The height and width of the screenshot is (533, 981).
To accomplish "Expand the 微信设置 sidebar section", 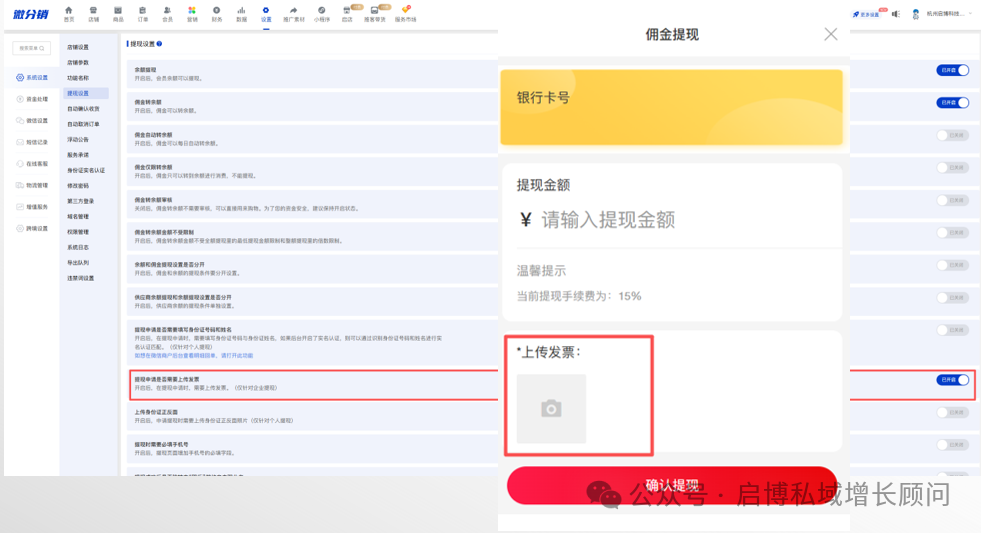I will (32, 121).
